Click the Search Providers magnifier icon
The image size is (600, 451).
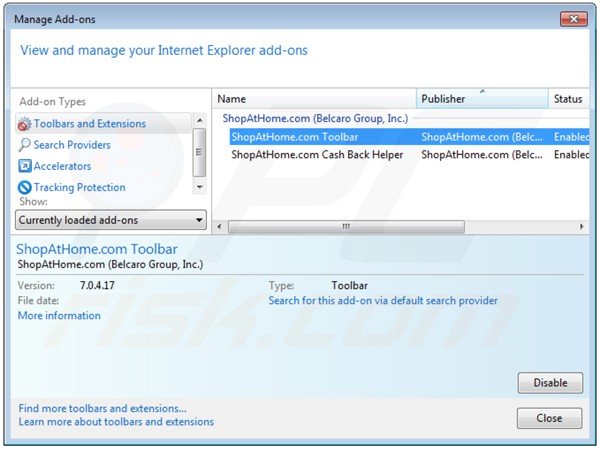tap(24, 145)
